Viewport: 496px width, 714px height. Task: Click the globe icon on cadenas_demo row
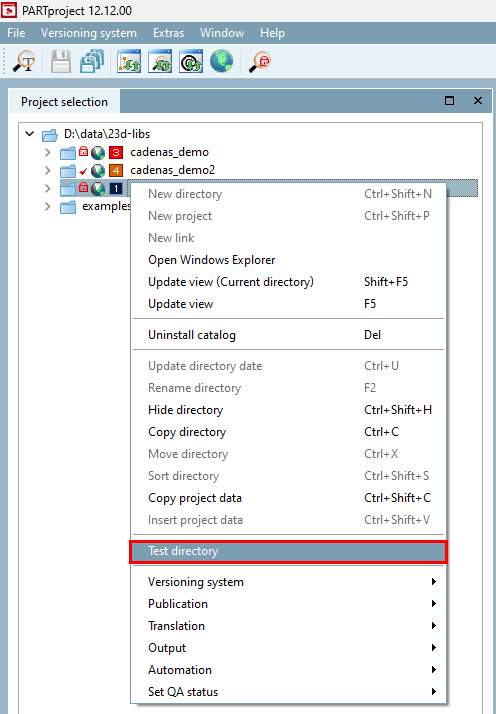pyautogui.click(x=98, y=153)
